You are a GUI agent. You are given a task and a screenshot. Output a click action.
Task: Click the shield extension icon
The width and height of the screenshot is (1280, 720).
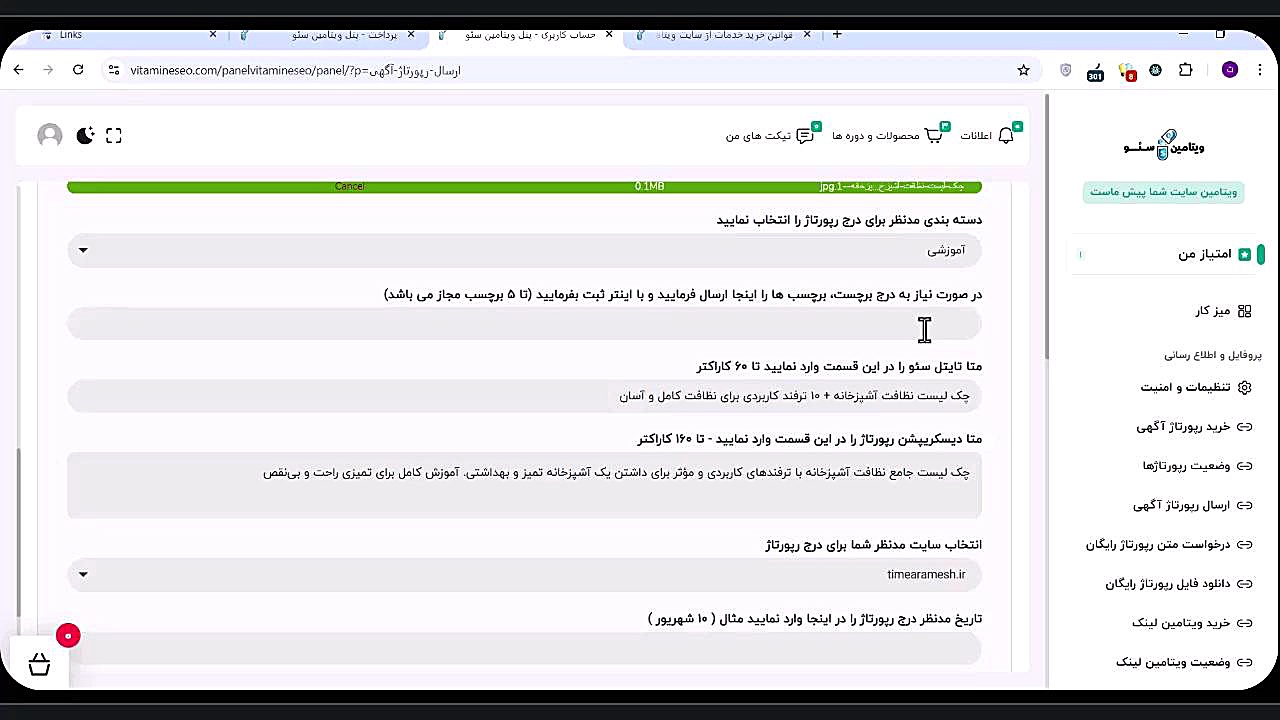[x=1065, y=70]
